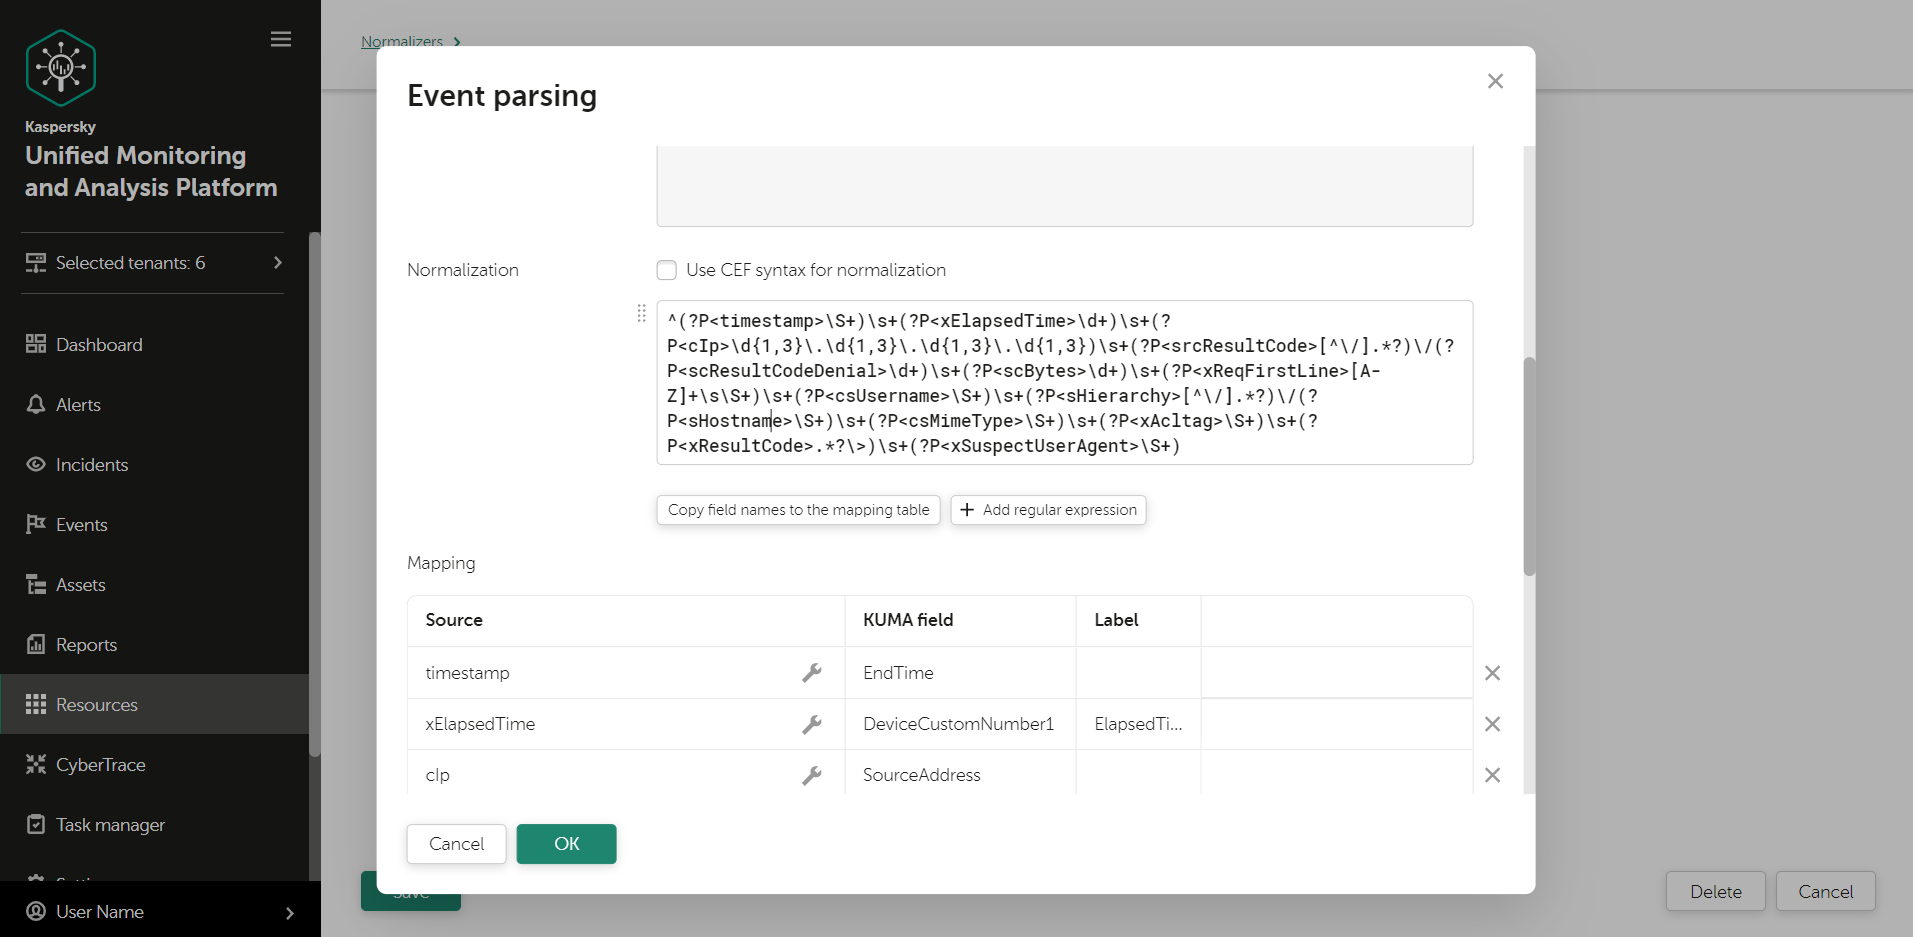Toggle the sidebar hamburger menu
This screenshot has height=937, width=1913.
click(281, 39)
